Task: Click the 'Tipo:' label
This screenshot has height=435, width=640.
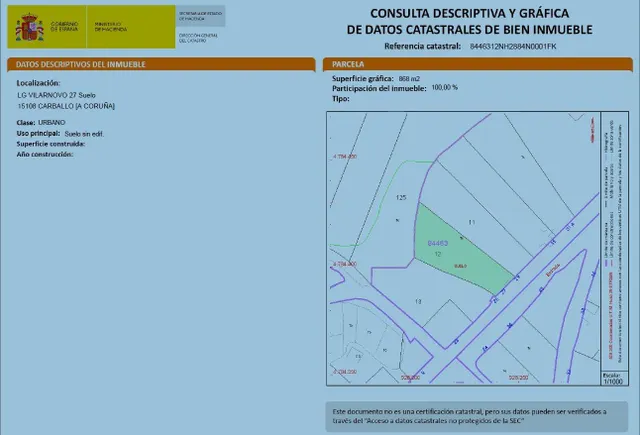Action: [x=340, y=99]
